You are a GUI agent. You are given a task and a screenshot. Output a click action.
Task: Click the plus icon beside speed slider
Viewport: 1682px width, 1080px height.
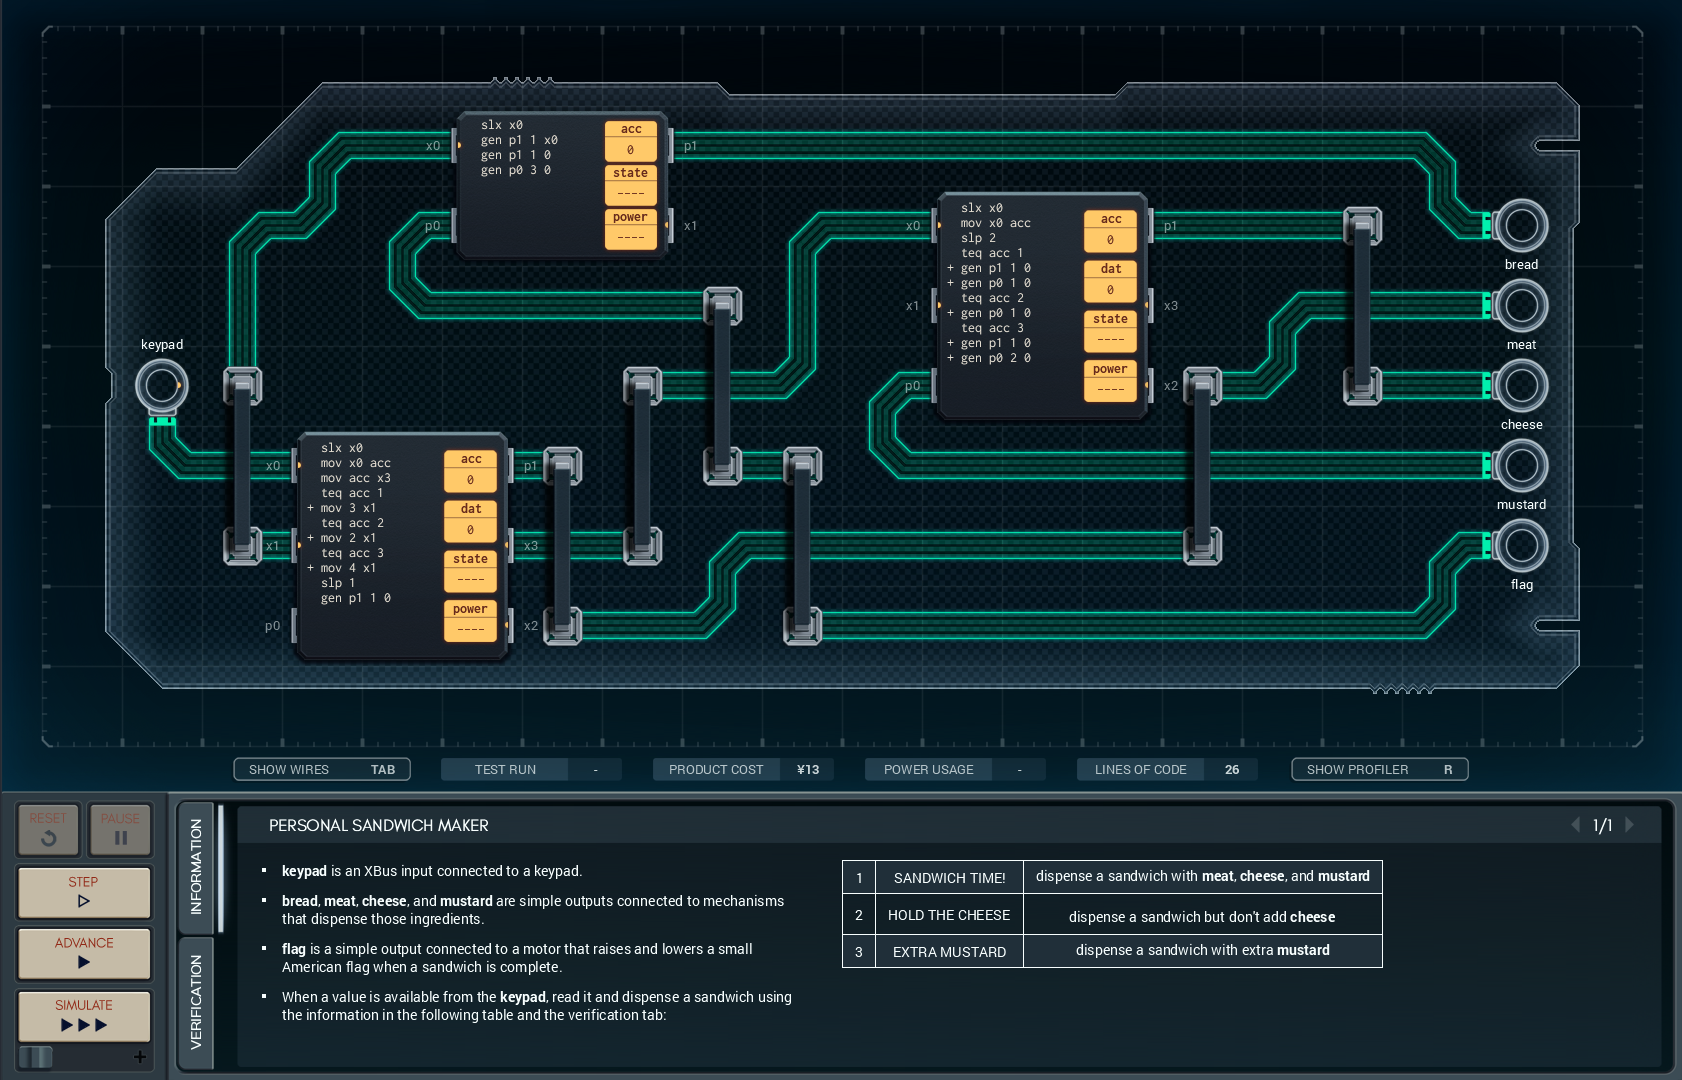(140, 1057)
